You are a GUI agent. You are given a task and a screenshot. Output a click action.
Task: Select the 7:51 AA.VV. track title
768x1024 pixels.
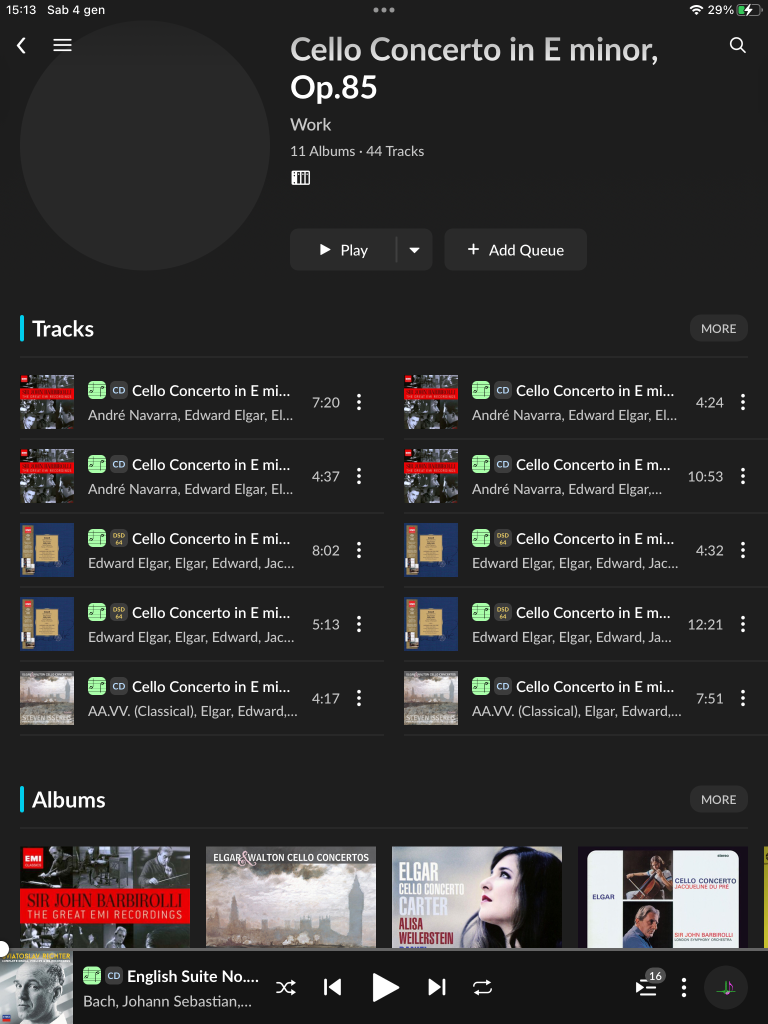(x=595, y=686)
